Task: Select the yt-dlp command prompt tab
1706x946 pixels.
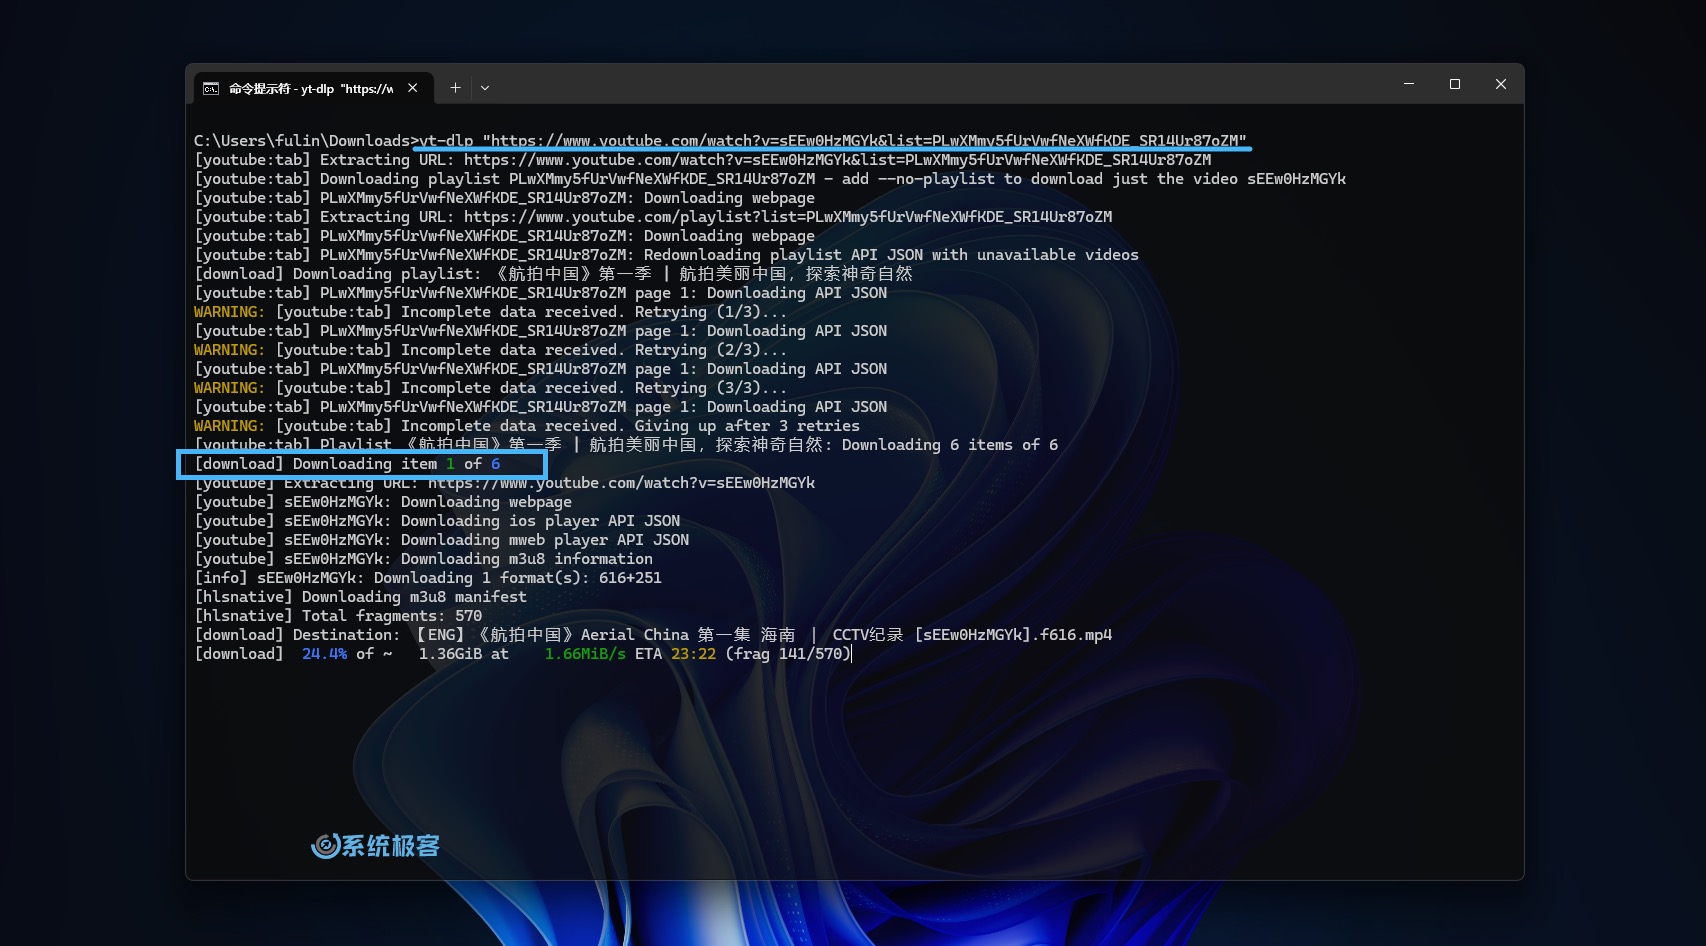Action: [x=313, y=88]
